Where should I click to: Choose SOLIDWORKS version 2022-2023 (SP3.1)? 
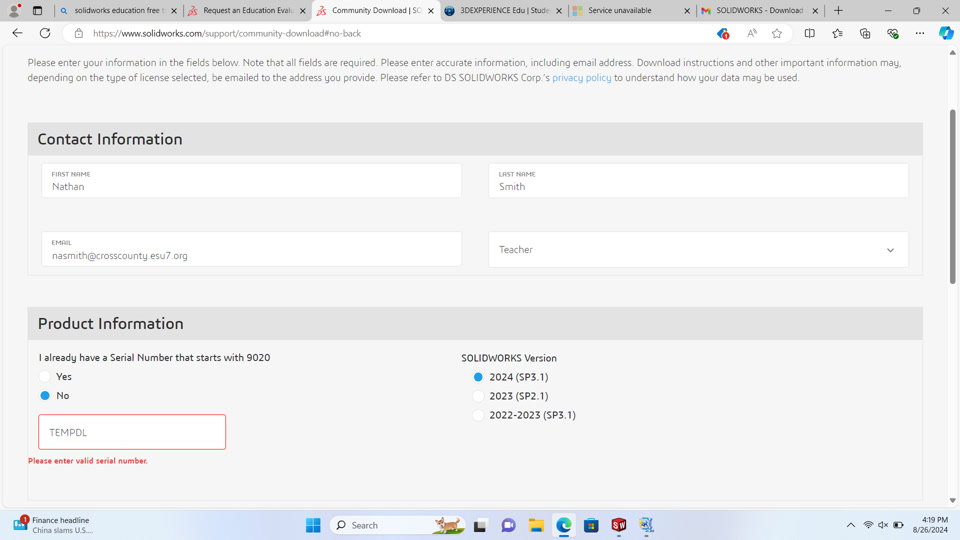coord(478,415)
